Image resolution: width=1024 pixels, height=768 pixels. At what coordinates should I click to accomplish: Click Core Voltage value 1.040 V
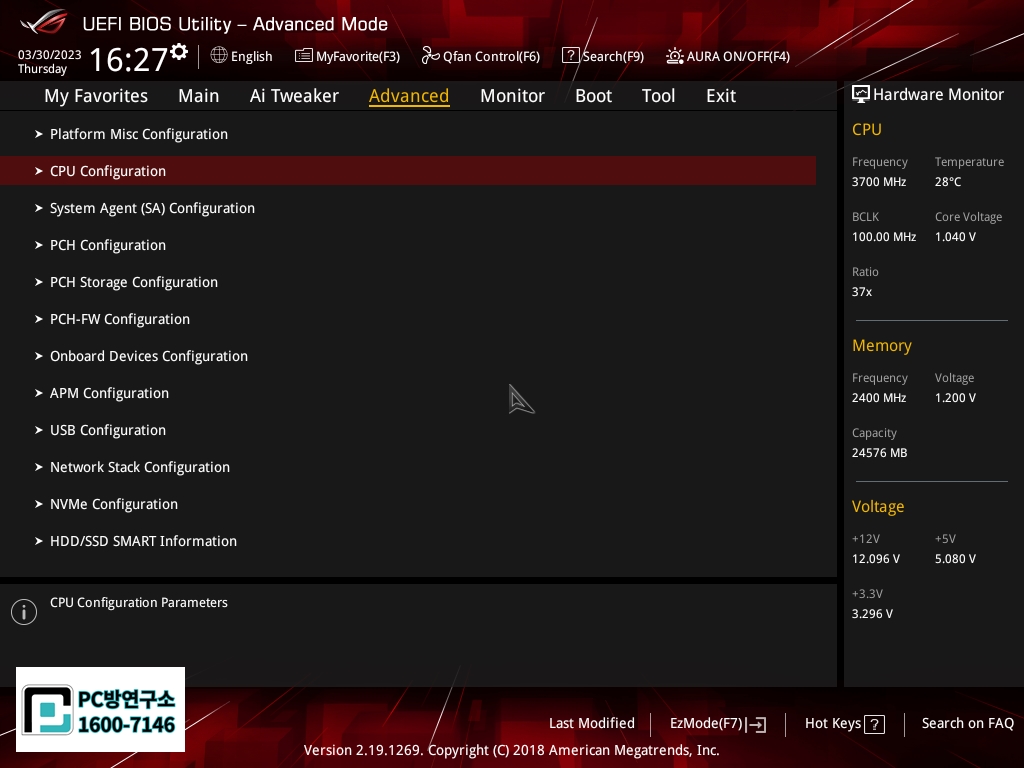[955, 236]
